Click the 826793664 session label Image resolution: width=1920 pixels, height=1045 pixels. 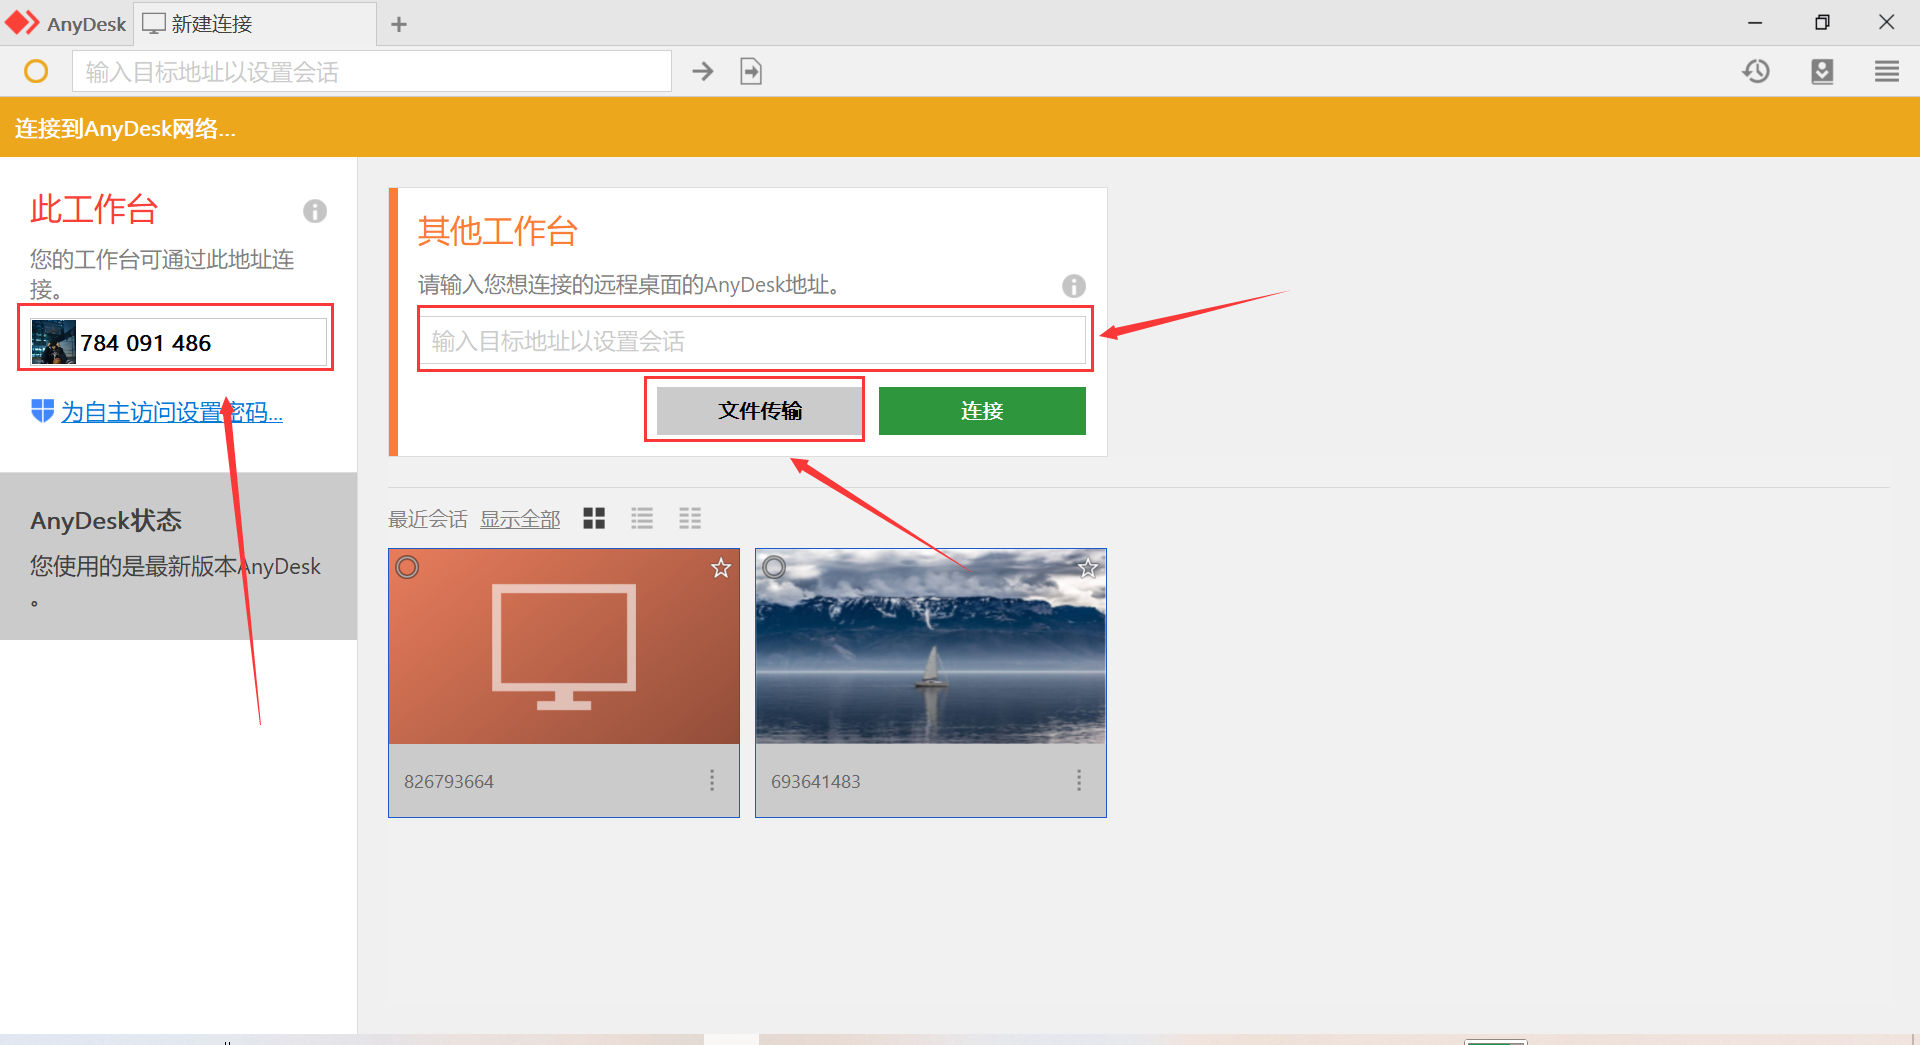449,782
